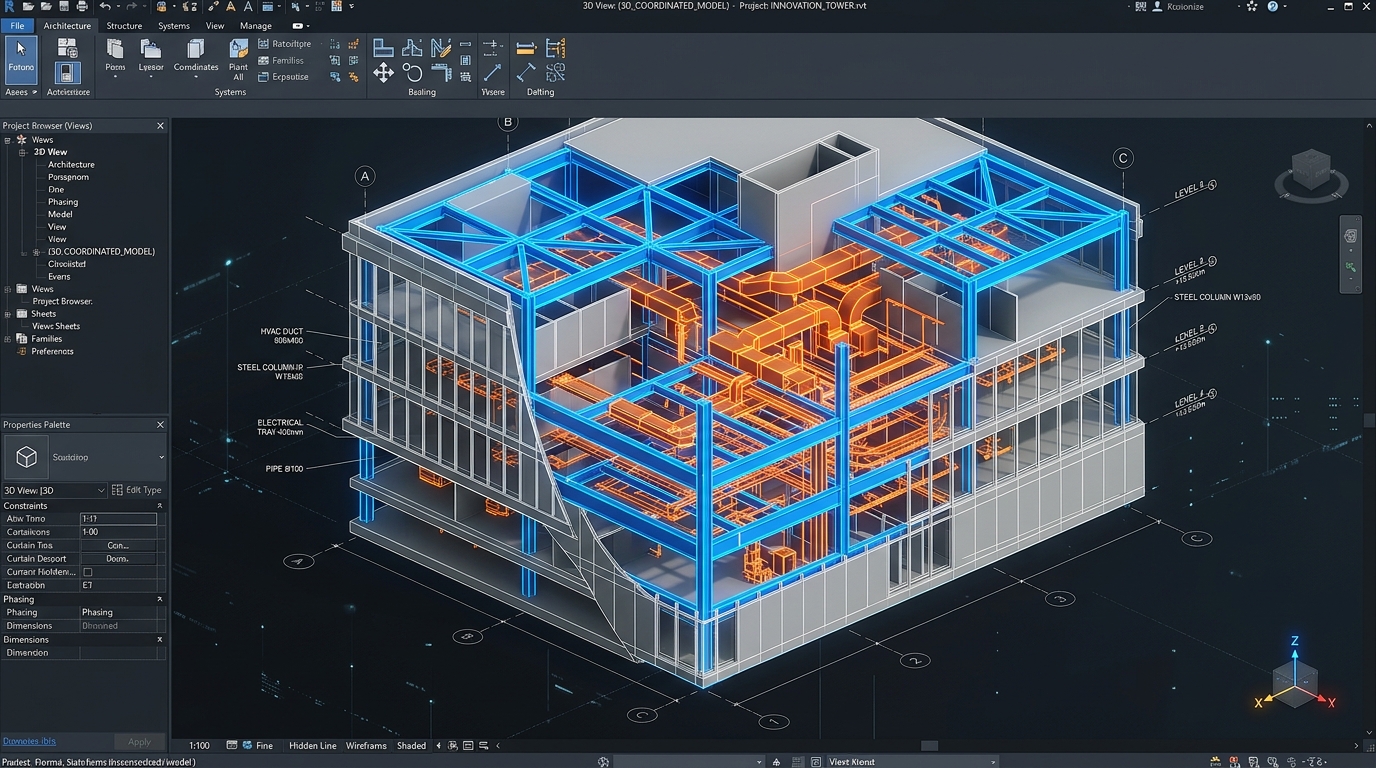Image resolution: width=1376 pixels, height=768 pixels.
Task: Expand the Sheets tree node
Action: [x=8, y=314]
